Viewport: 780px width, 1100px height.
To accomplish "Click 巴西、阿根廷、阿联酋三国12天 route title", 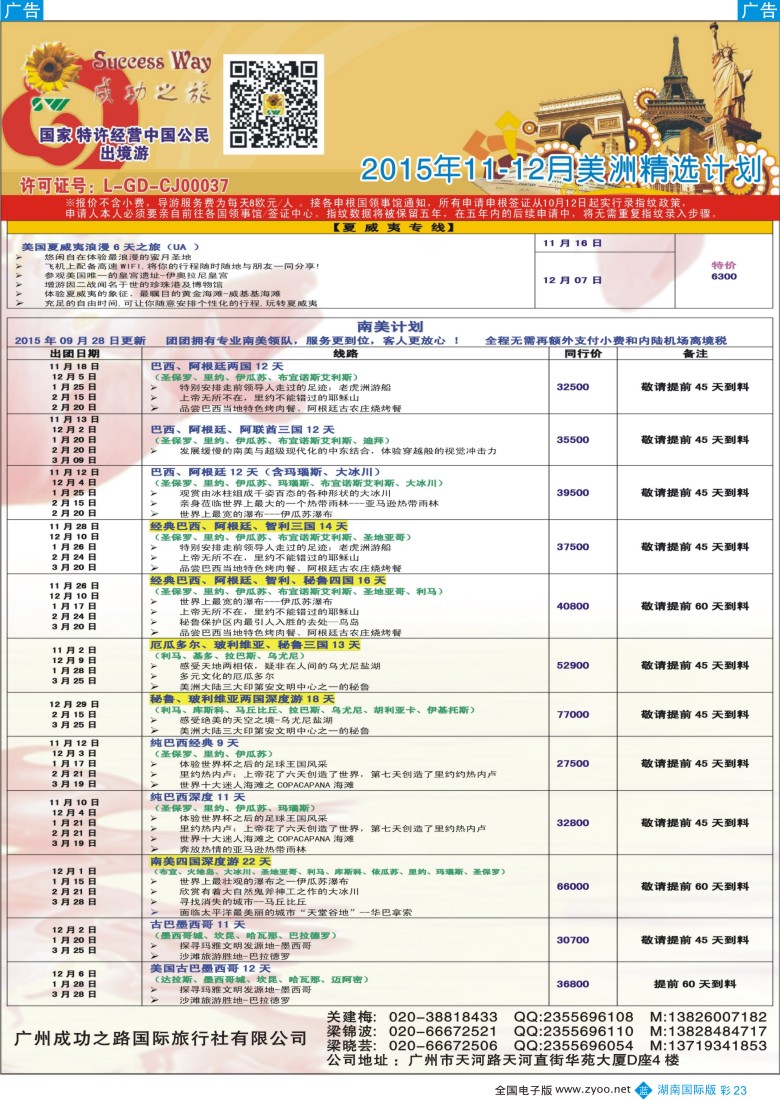I will click(x=242, y=429).
